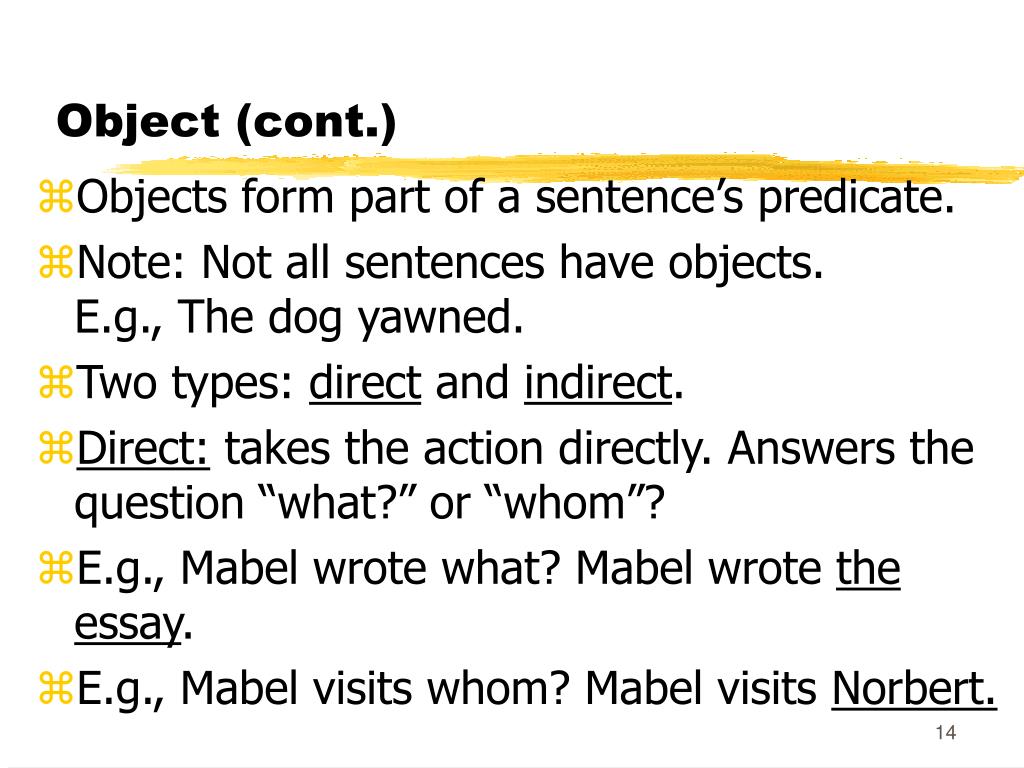Click the bullet before 'E.g., Mabel wrote what?'
This screenshot has width=1024, height=768.
click(56, 568)
